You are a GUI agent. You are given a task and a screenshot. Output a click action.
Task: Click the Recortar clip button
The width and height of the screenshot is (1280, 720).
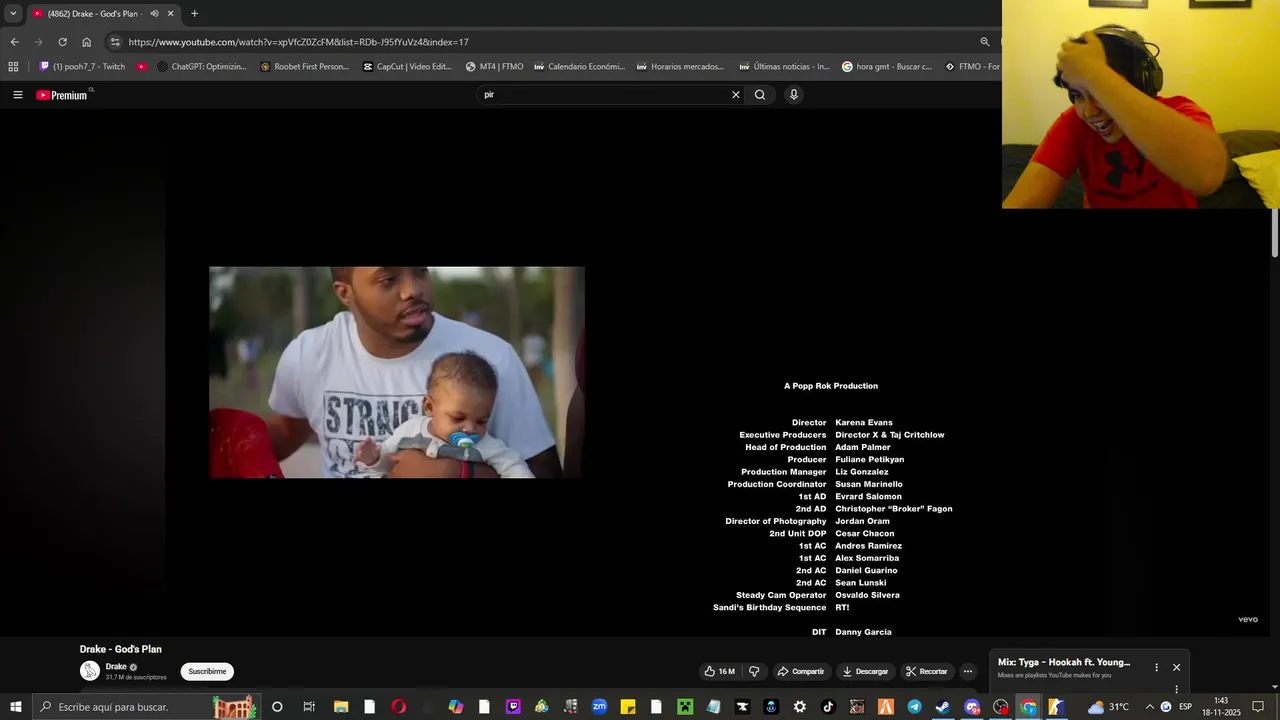click(x=926, y=671)
